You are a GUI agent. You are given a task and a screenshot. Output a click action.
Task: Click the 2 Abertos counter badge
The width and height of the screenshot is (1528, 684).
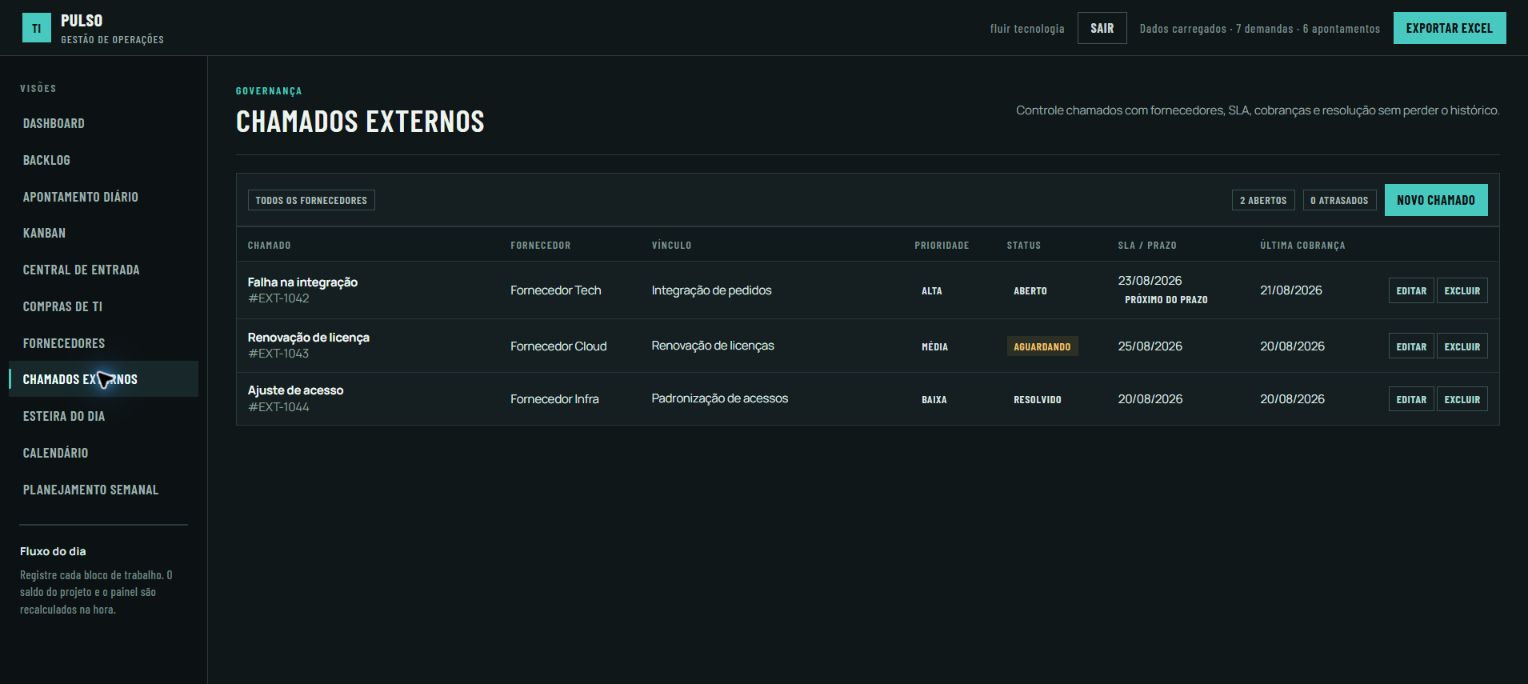click(1263, 200)
